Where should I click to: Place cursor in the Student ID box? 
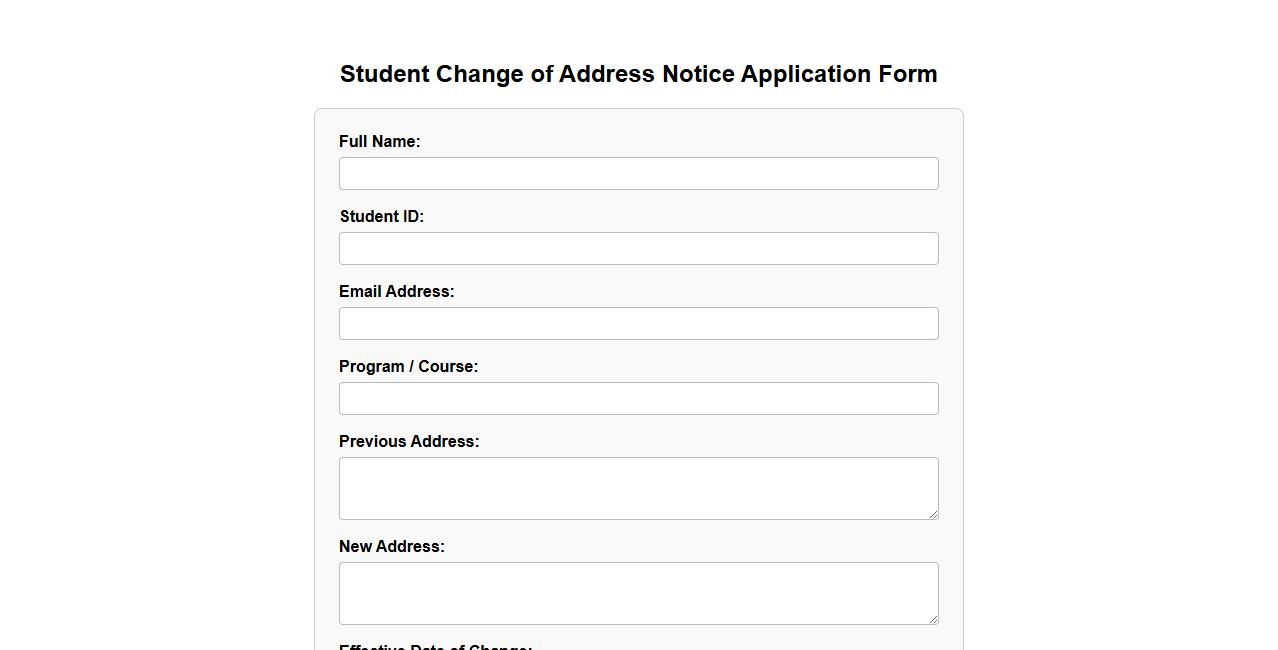click(638, 248)
